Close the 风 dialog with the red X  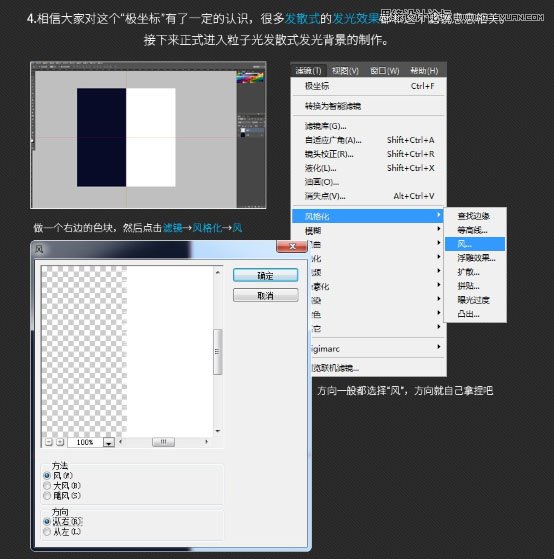click(x=292, y=246)
